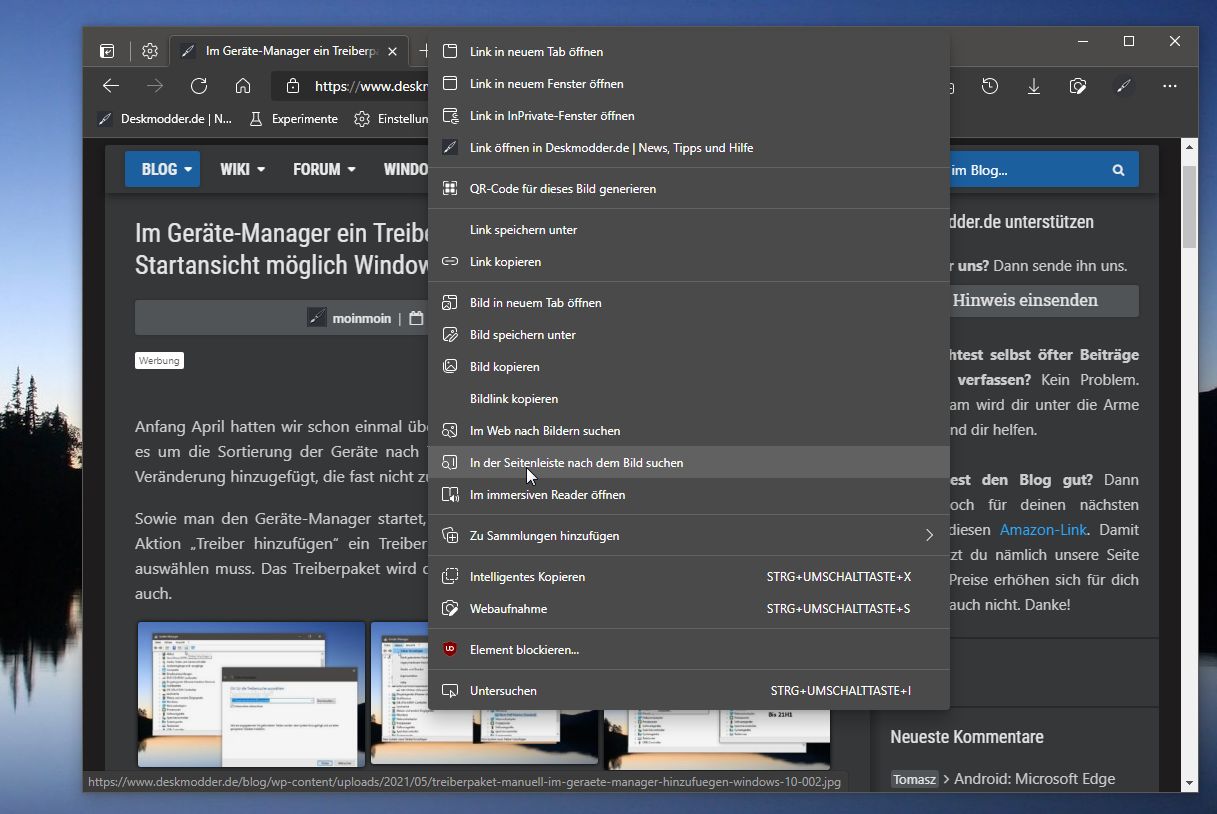Expand the Zu Sammlungen hinzufügen submenu arrow

click(929, 536)
